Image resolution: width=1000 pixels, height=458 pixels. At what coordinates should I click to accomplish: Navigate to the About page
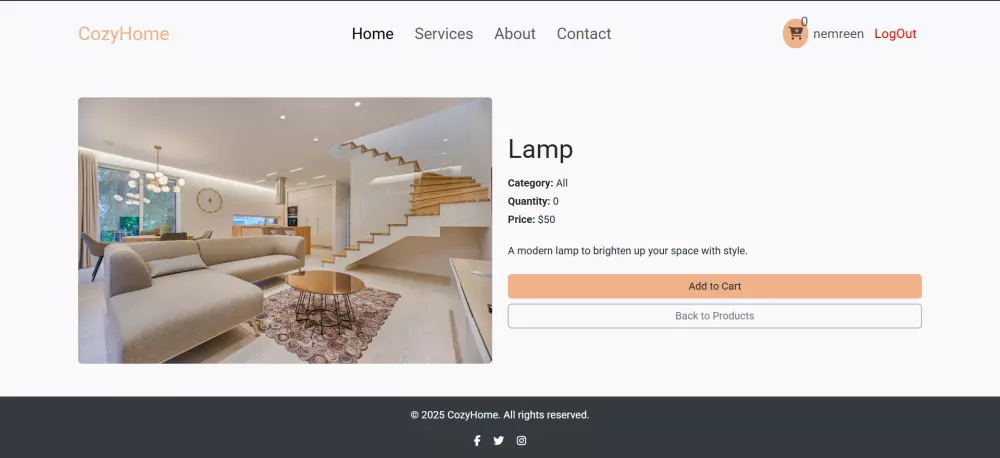pos(515,34)
